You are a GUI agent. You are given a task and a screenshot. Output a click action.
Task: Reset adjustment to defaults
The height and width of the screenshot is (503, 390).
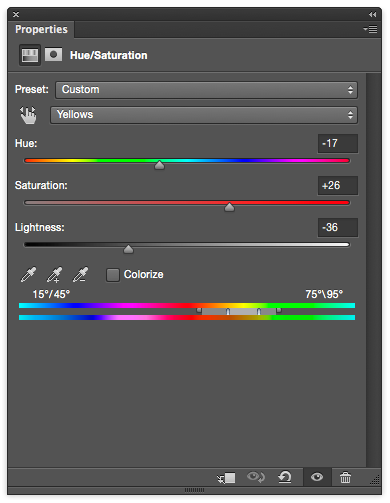(285, 477)
